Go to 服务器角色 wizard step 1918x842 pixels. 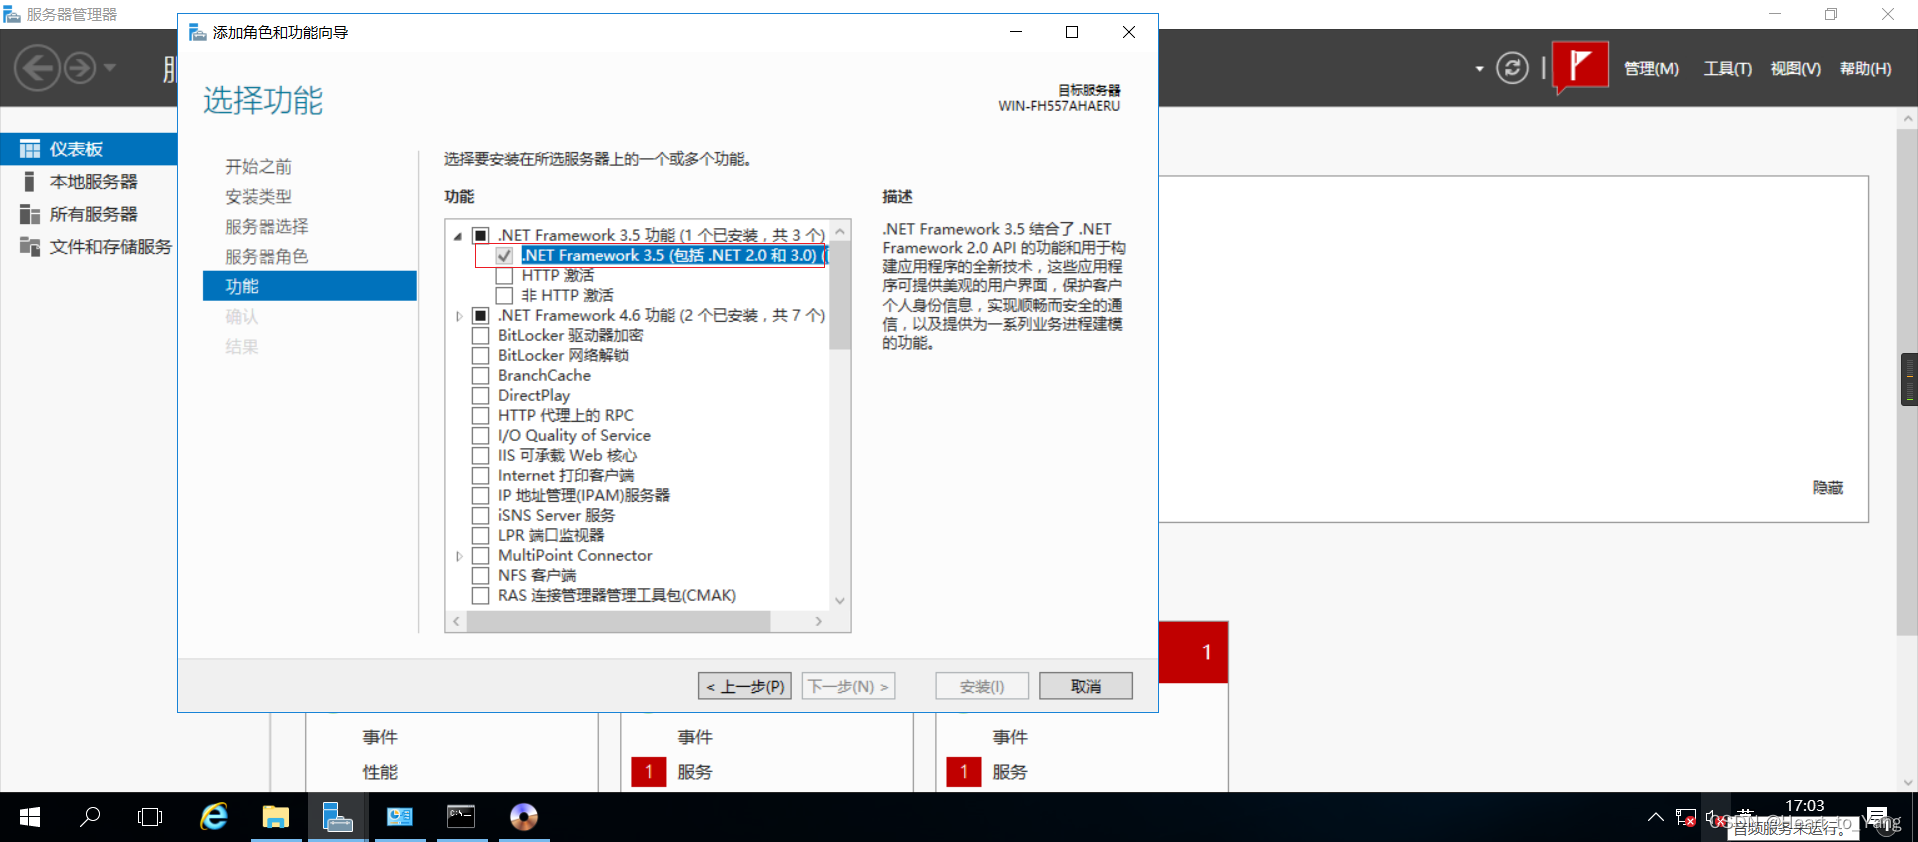tap(266, 256)
